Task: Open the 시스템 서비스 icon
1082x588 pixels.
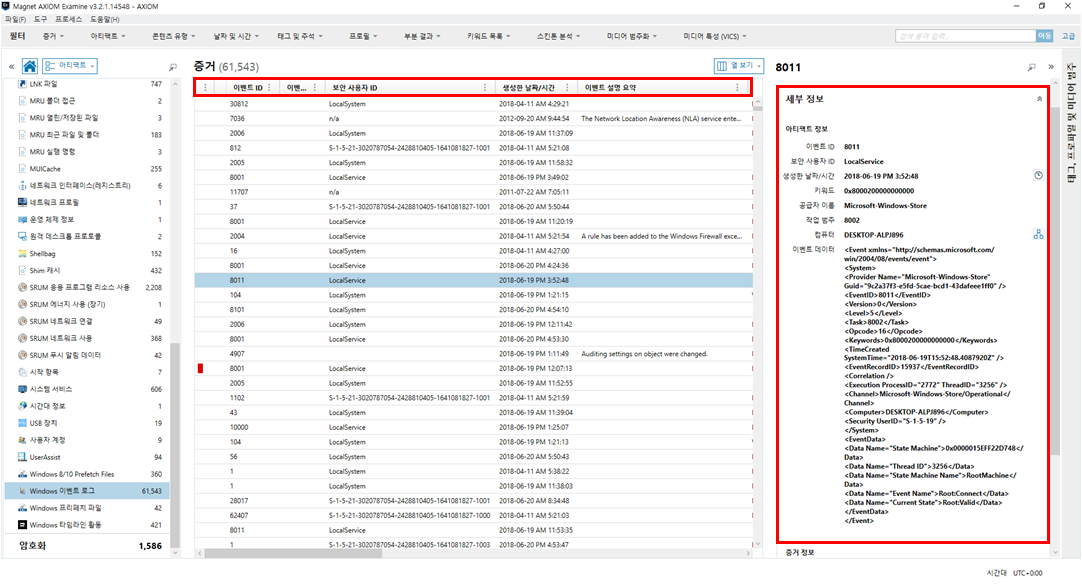Action: click(x=22, y=389)
